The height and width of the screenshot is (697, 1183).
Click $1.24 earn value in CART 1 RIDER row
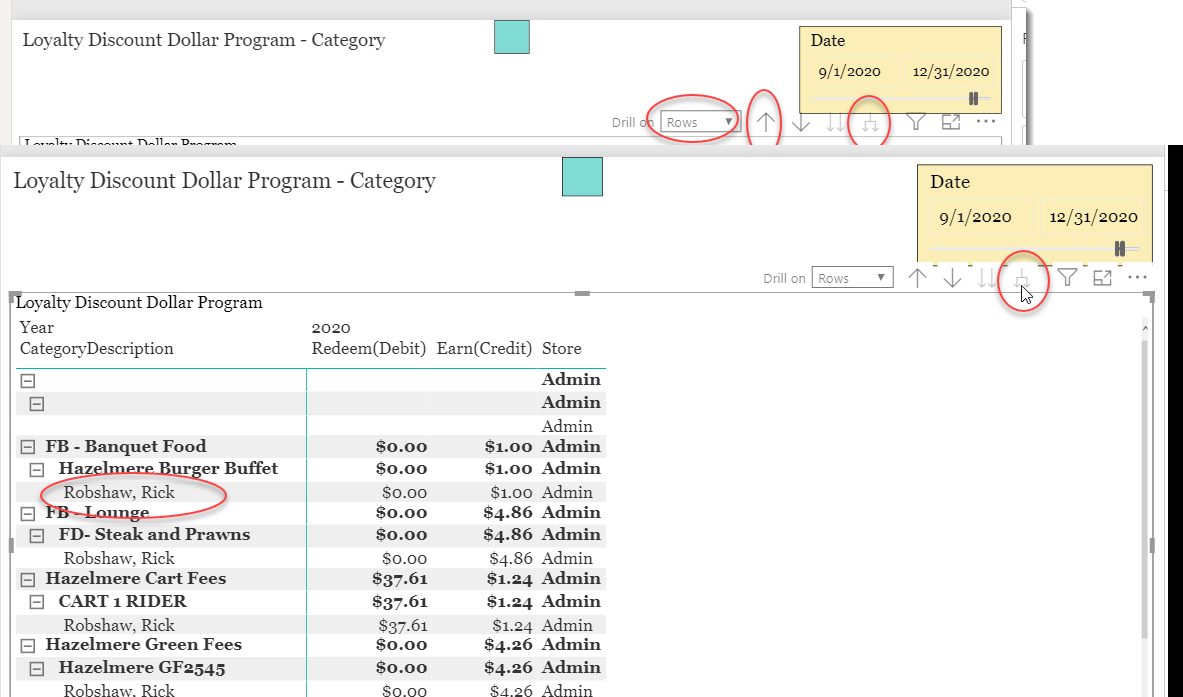(x=509, y=602)
